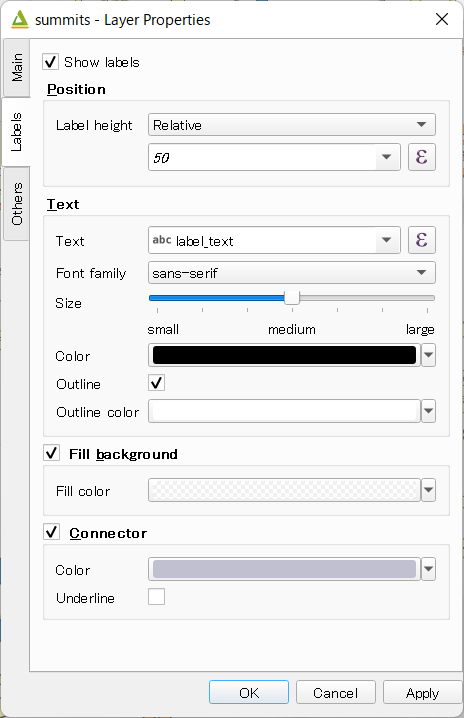Open the Font family sans-serif dropdown
Image resolution: width=464 pixels, height=718 pixels.
(291, 273)
